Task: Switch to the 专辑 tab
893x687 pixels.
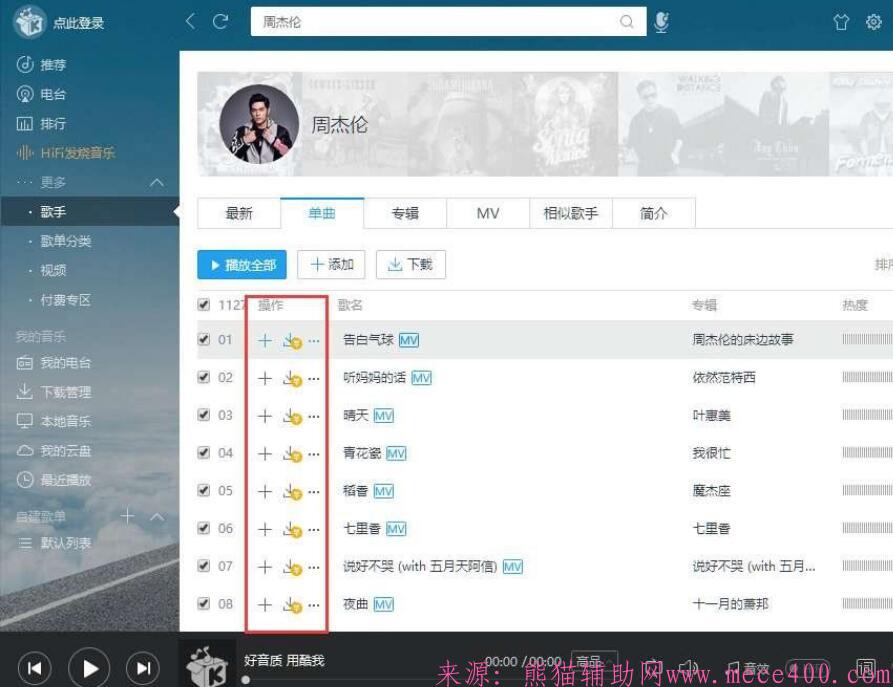Action: (x=407, y=213)
